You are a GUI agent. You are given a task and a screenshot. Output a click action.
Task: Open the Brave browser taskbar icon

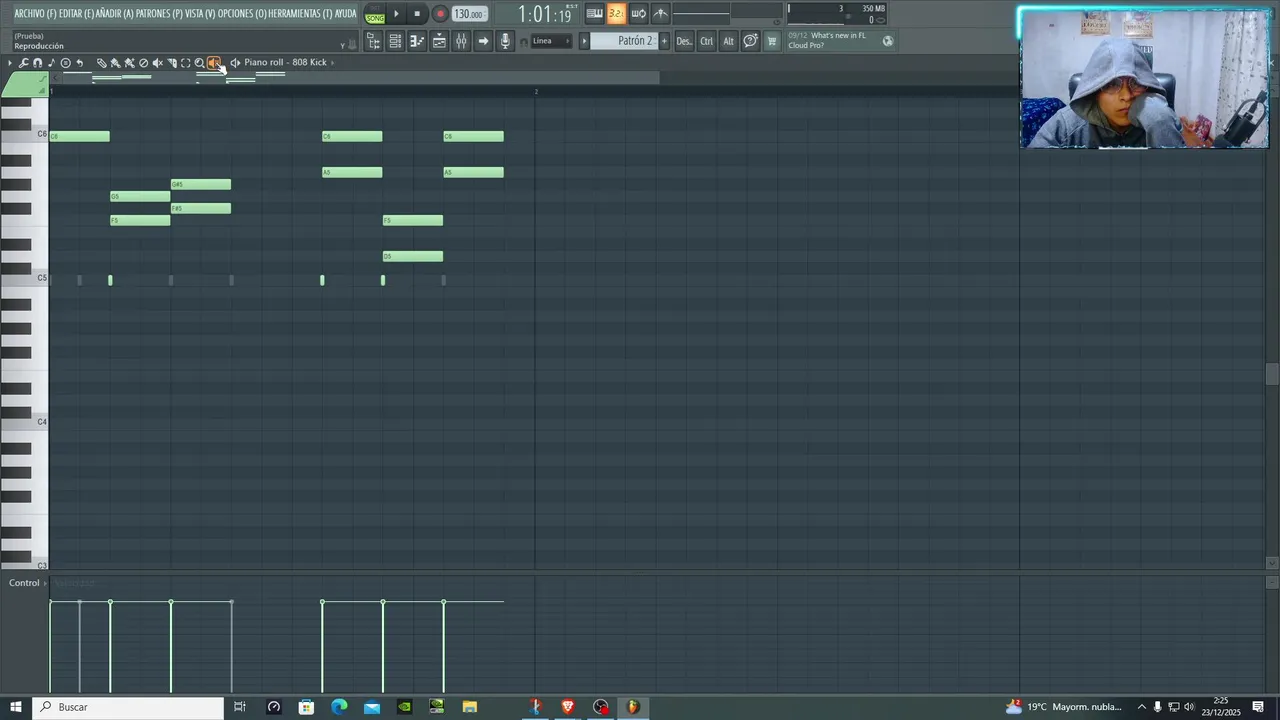pyautogui.click(x=568, y=707)
